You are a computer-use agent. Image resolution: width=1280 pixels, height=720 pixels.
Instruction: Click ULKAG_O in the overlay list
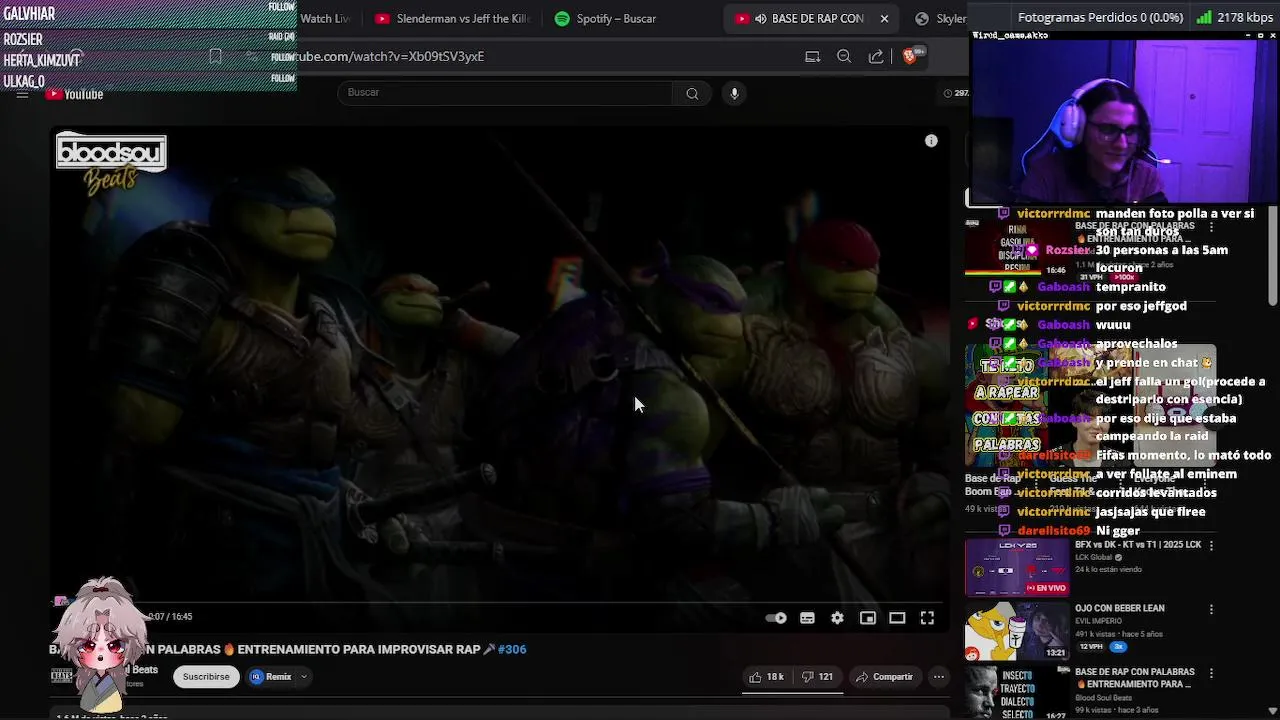(x=24, y=81)
